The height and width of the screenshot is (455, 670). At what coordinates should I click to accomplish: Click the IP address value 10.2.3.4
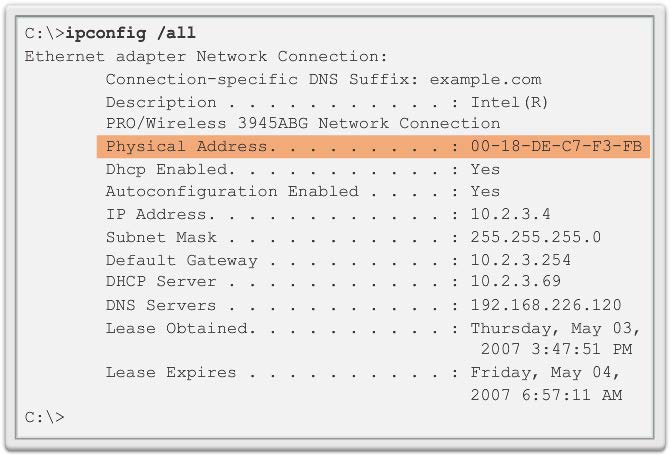(x=510, y=214)
